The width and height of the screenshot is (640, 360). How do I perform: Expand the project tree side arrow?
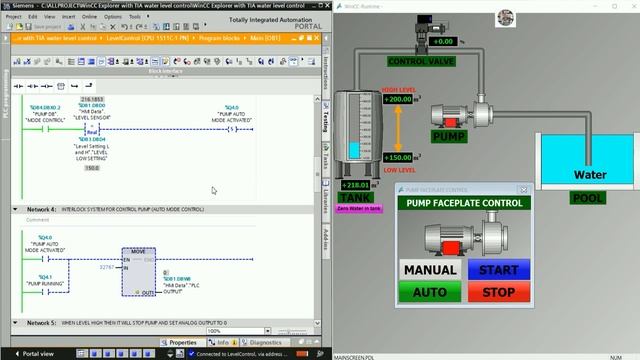click(5, 38)
